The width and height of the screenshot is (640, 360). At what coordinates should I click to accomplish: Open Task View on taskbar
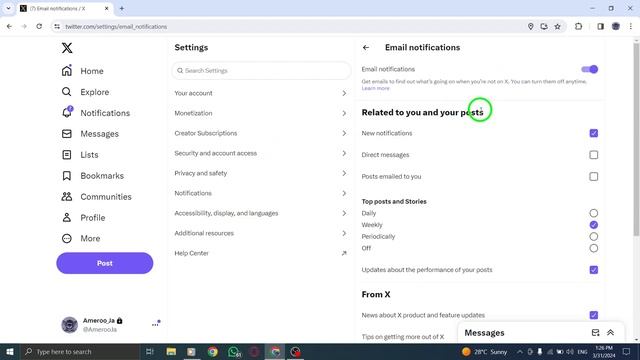pyautogui.click(x=150, y=351)
